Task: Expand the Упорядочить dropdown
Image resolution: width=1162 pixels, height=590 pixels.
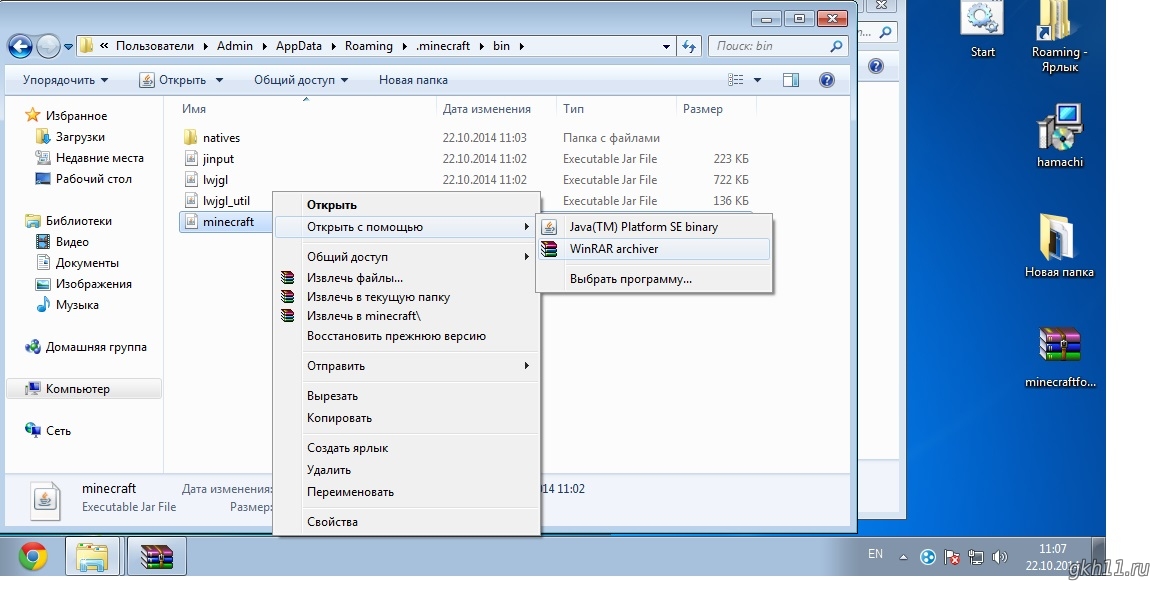Action: click(x=65, y=80)
